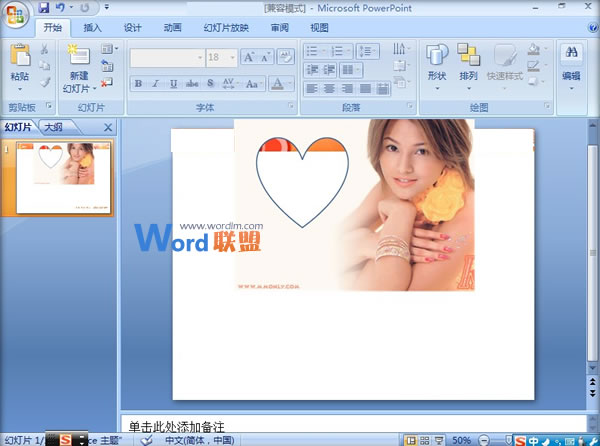
Task: Open character spacing options
Action: point(230,83)
